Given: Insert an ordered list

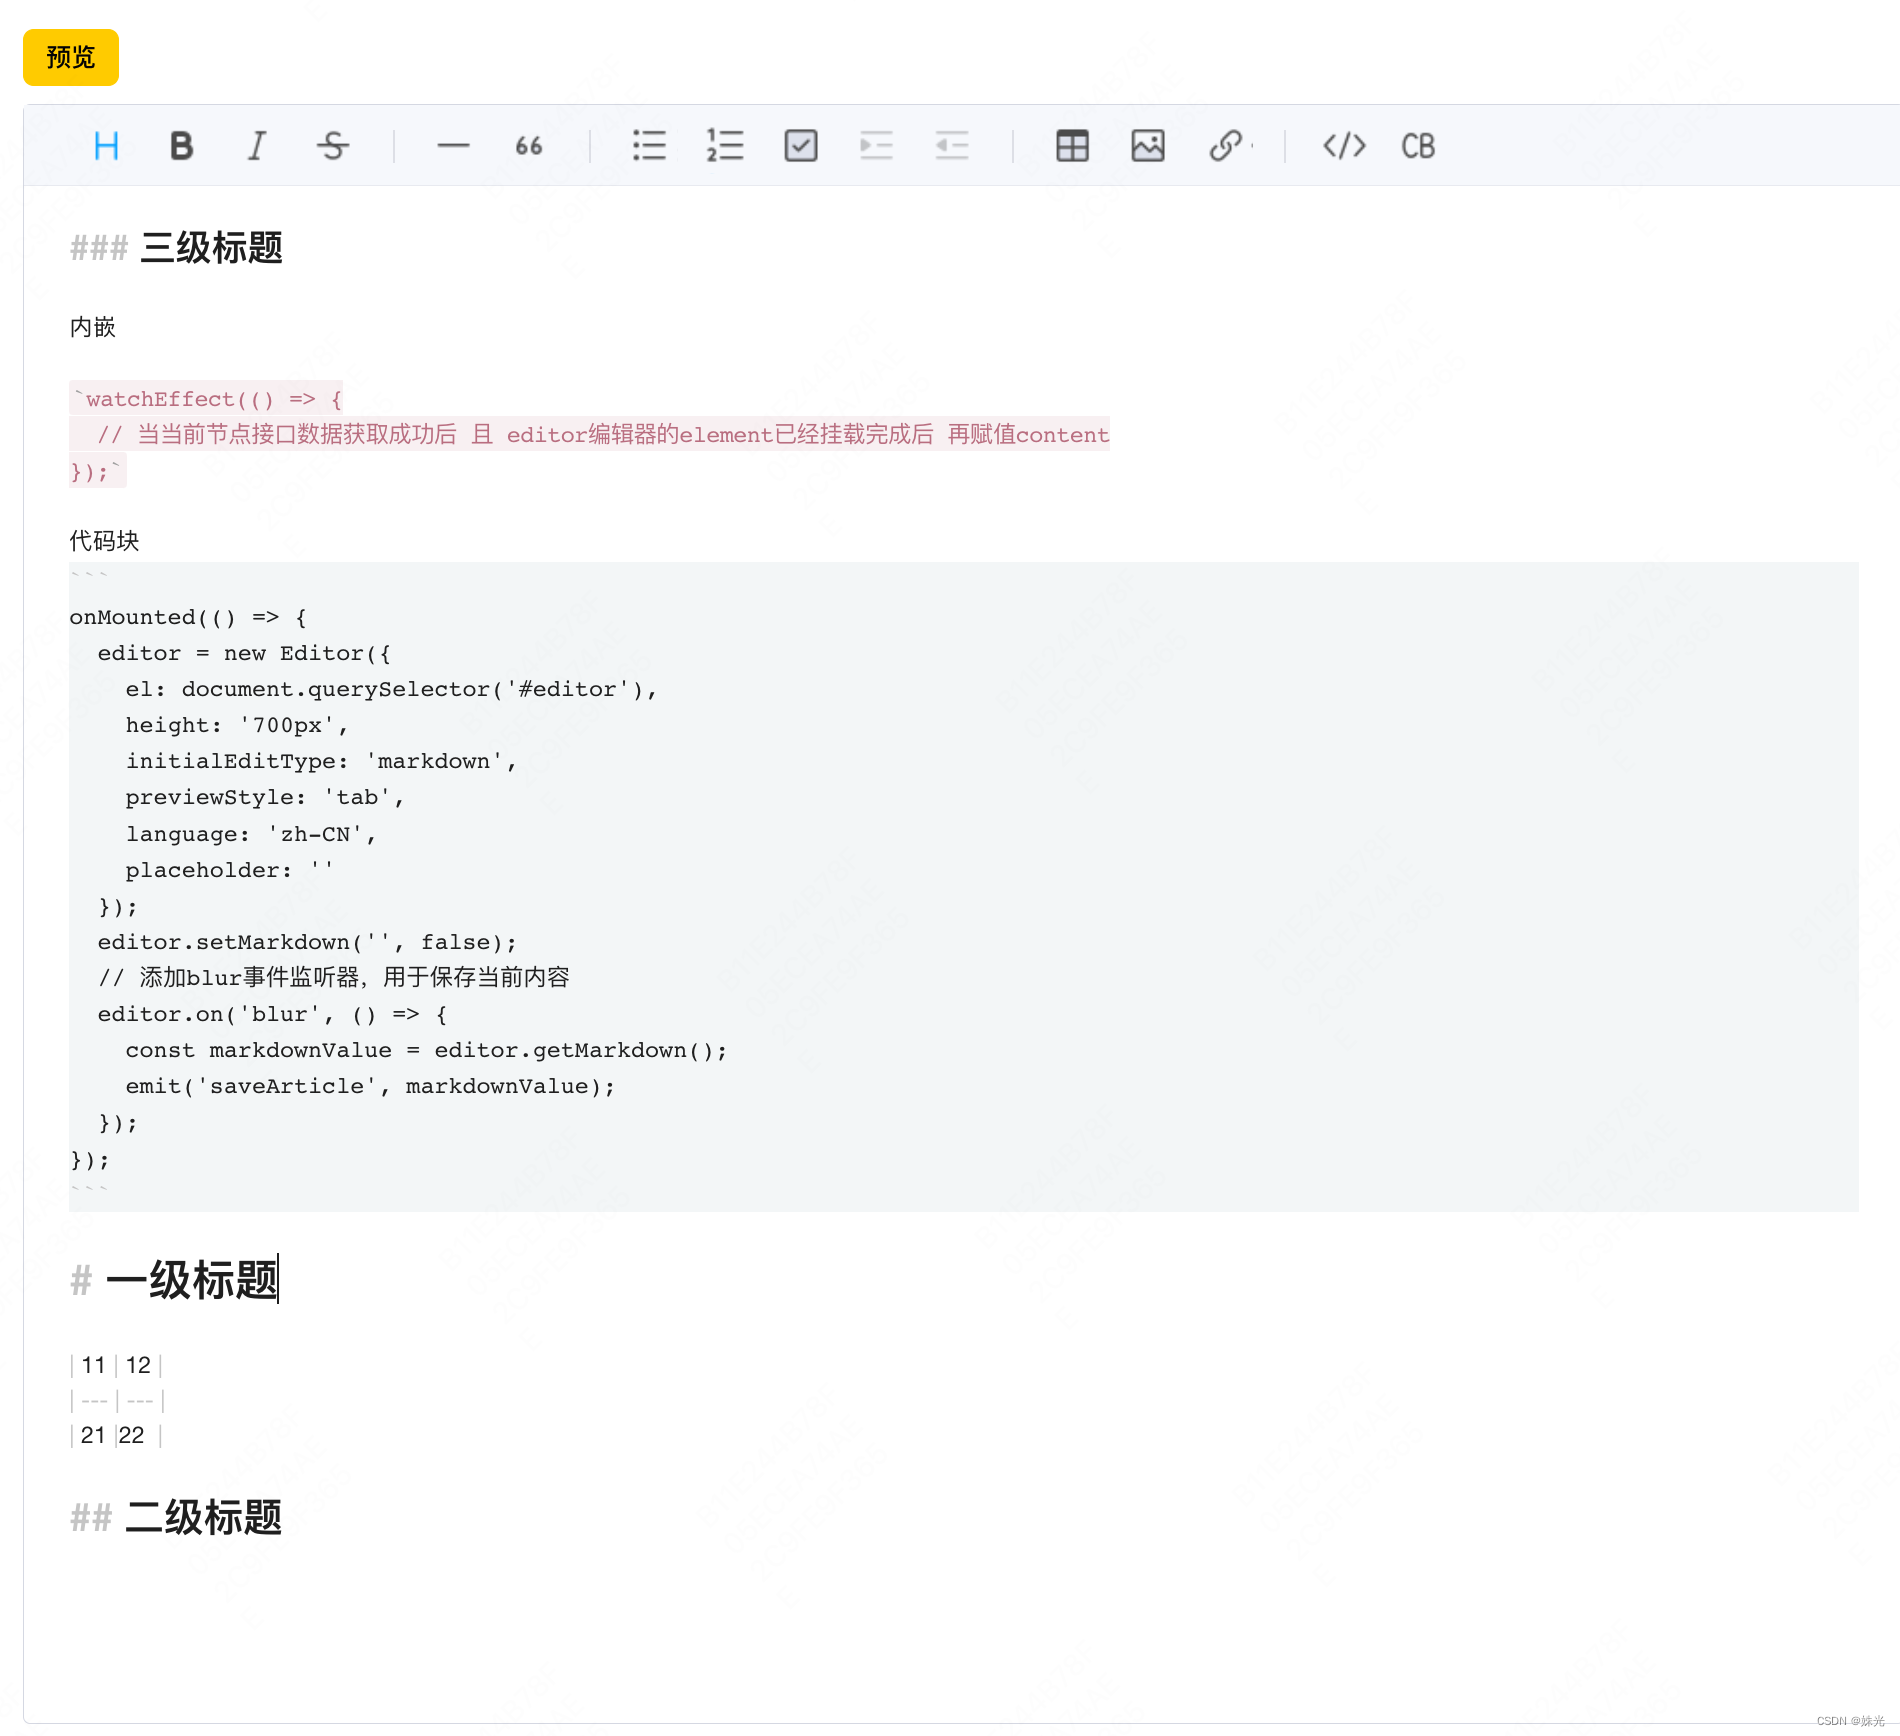Looking at the screenshot, I should (x=725, y=146).
